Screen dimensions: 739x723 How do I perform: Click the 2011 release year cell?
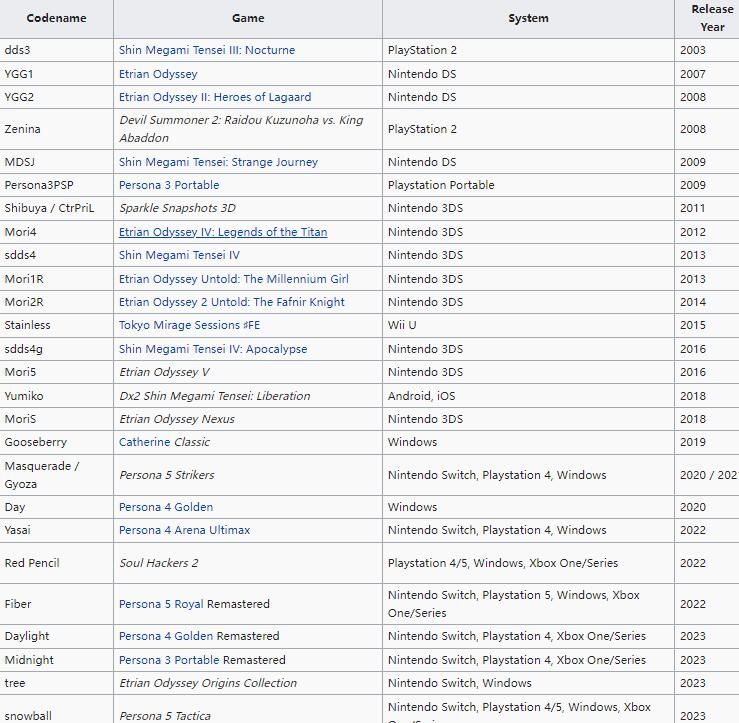coord(707,208)
